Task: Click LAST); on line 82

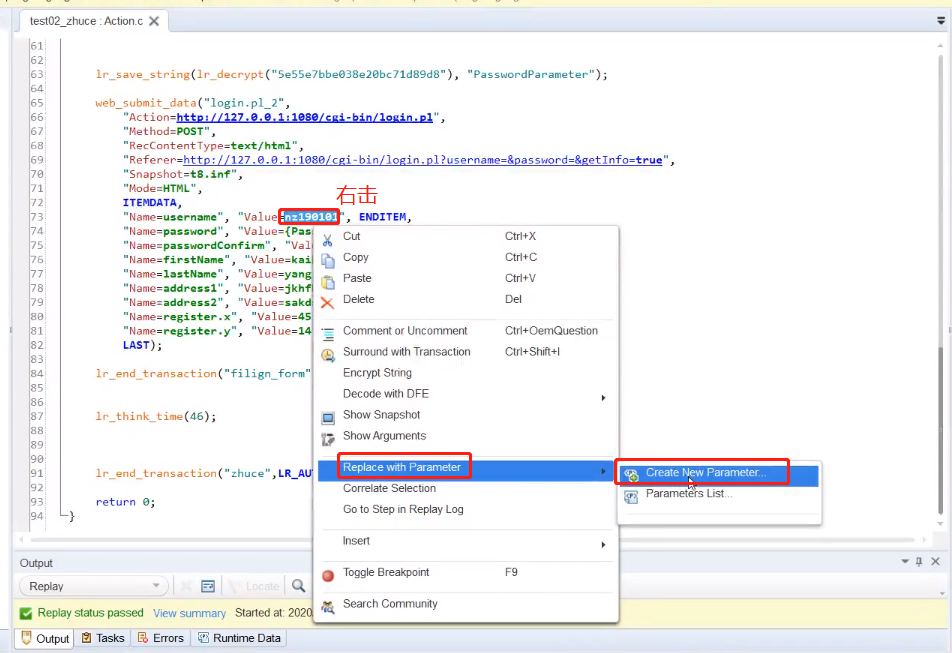Action: click(143, 345)
